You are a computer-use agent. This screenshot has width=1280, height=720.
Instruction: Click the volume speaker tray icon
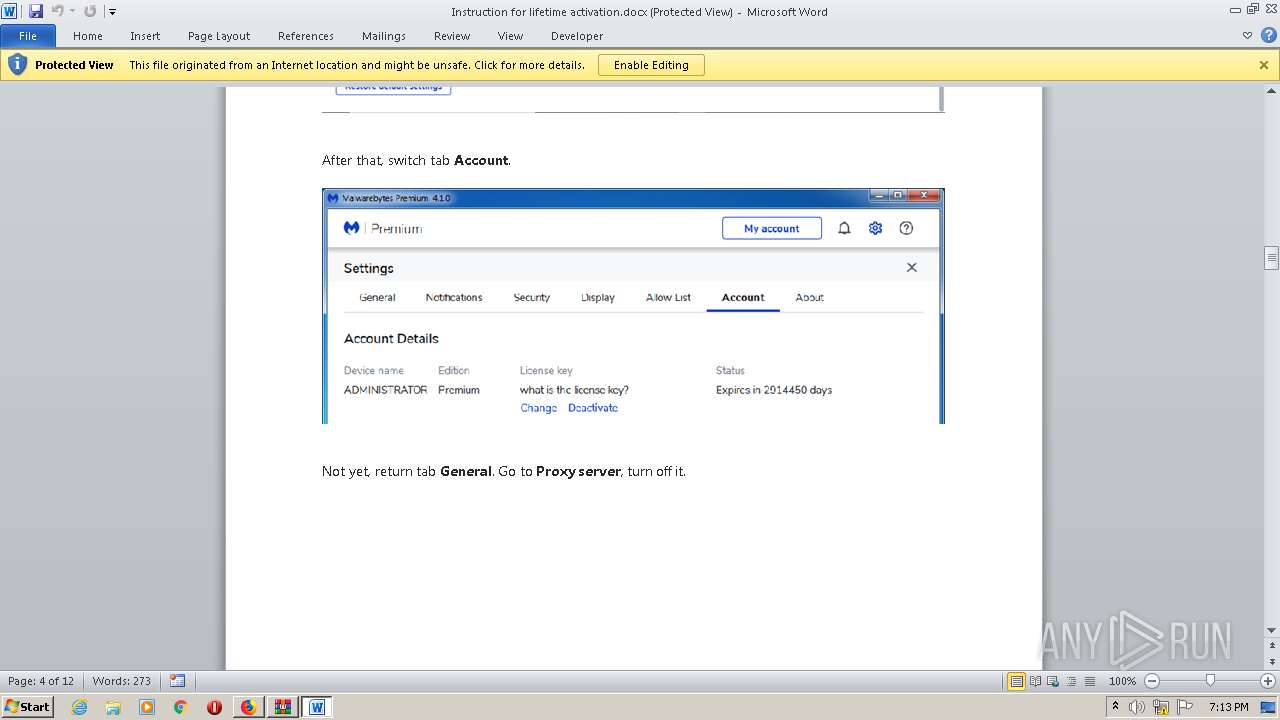1137,707
